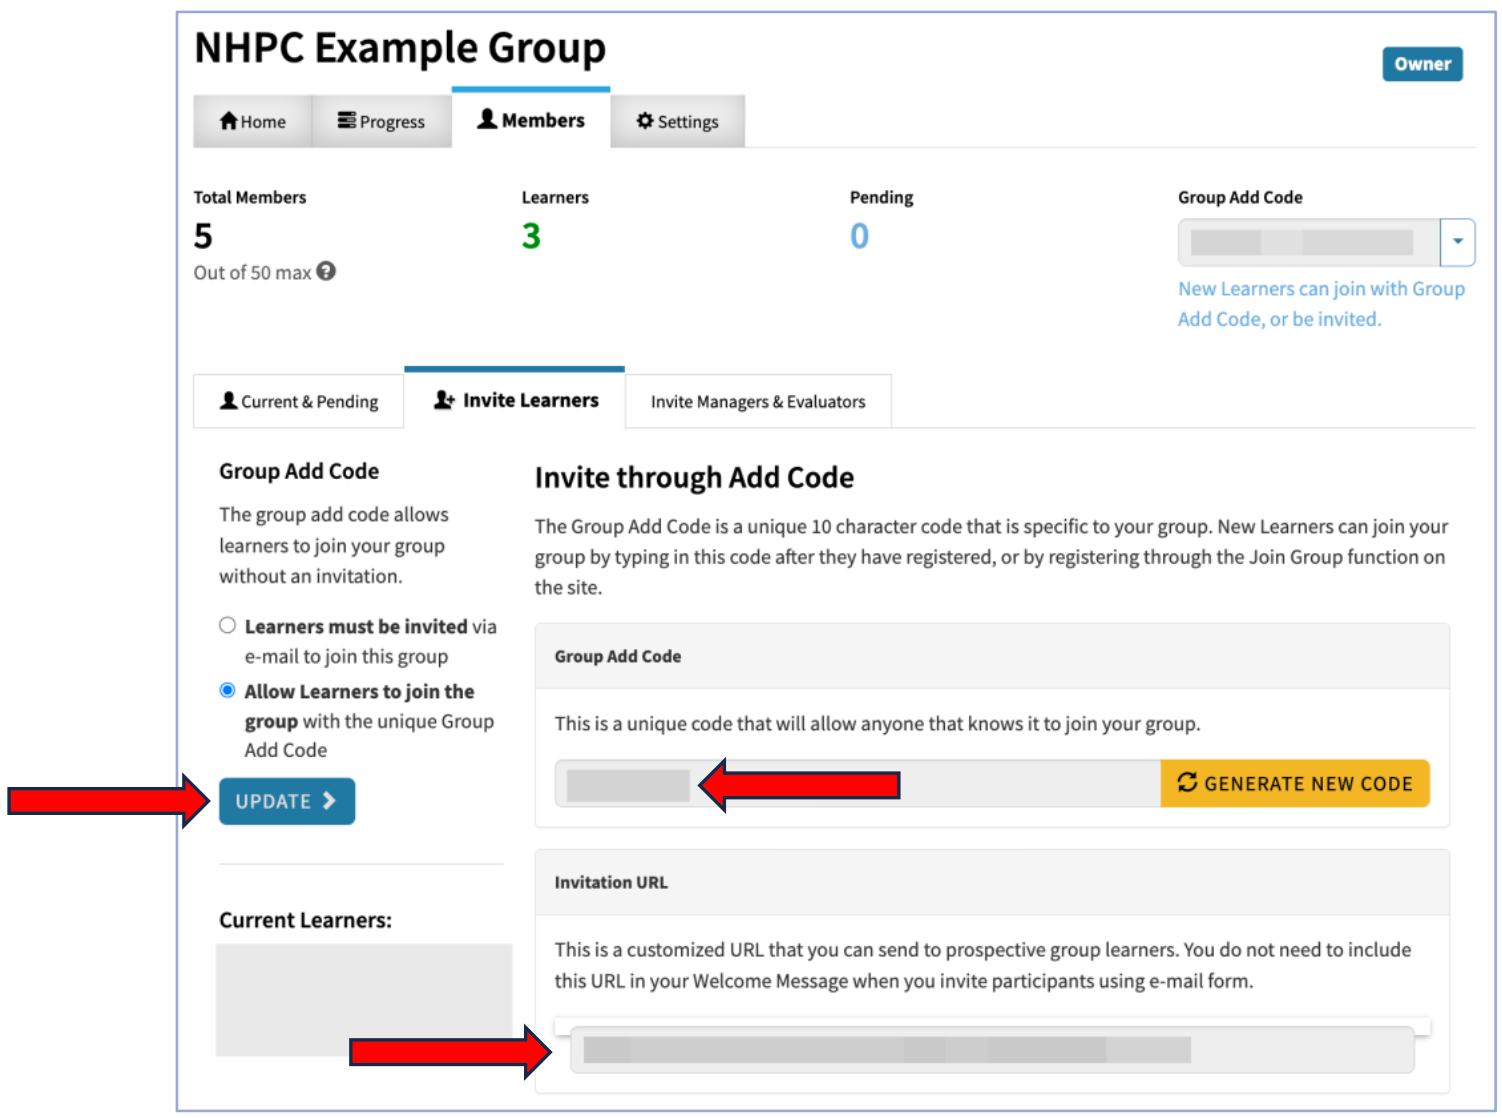Click the Pending count number

(859, 236)
